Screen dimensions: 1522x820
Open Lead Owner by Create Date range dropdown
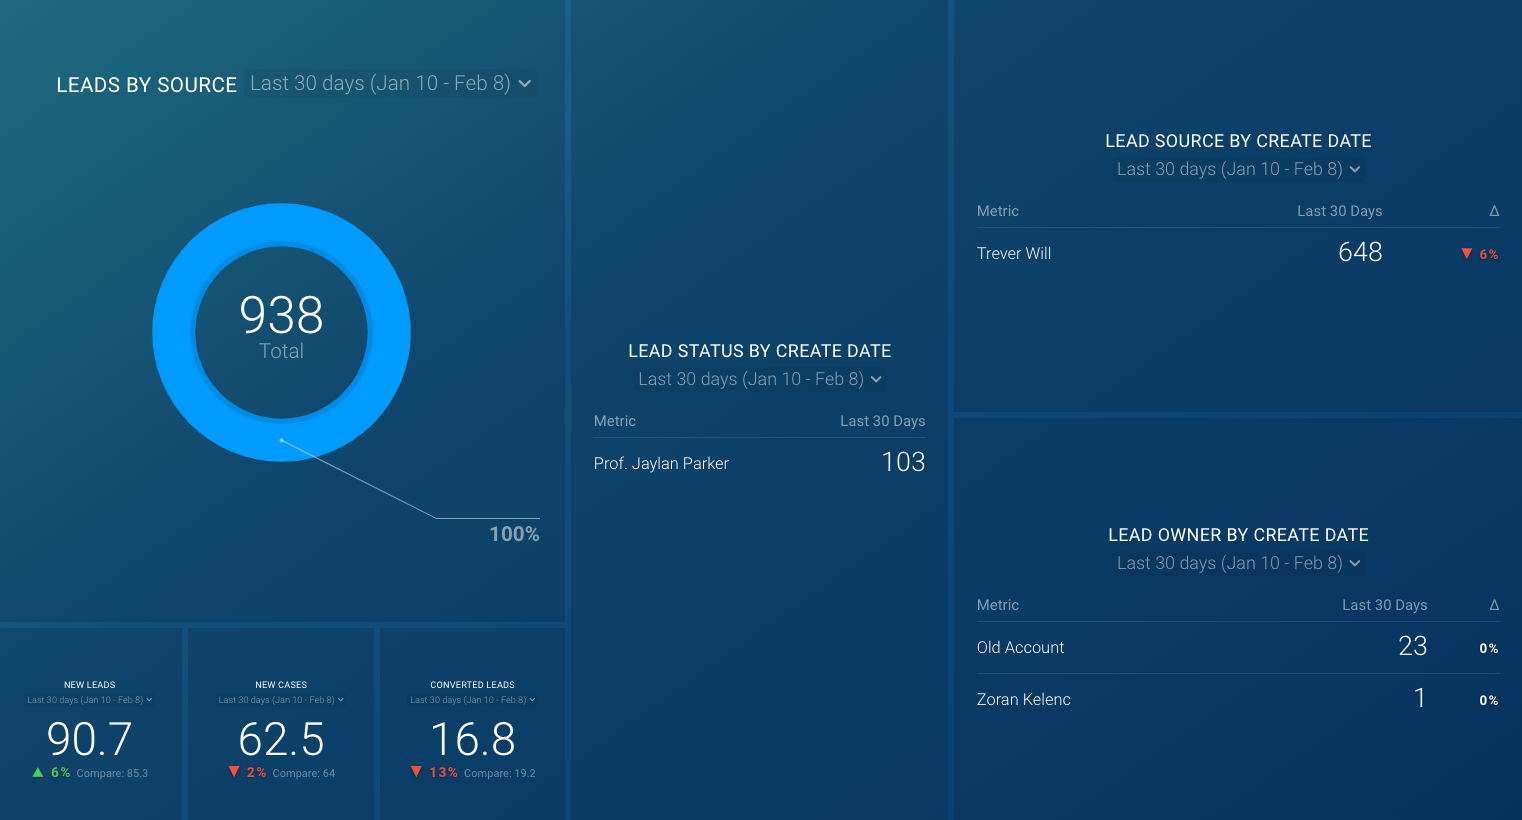coord(1238,564)
